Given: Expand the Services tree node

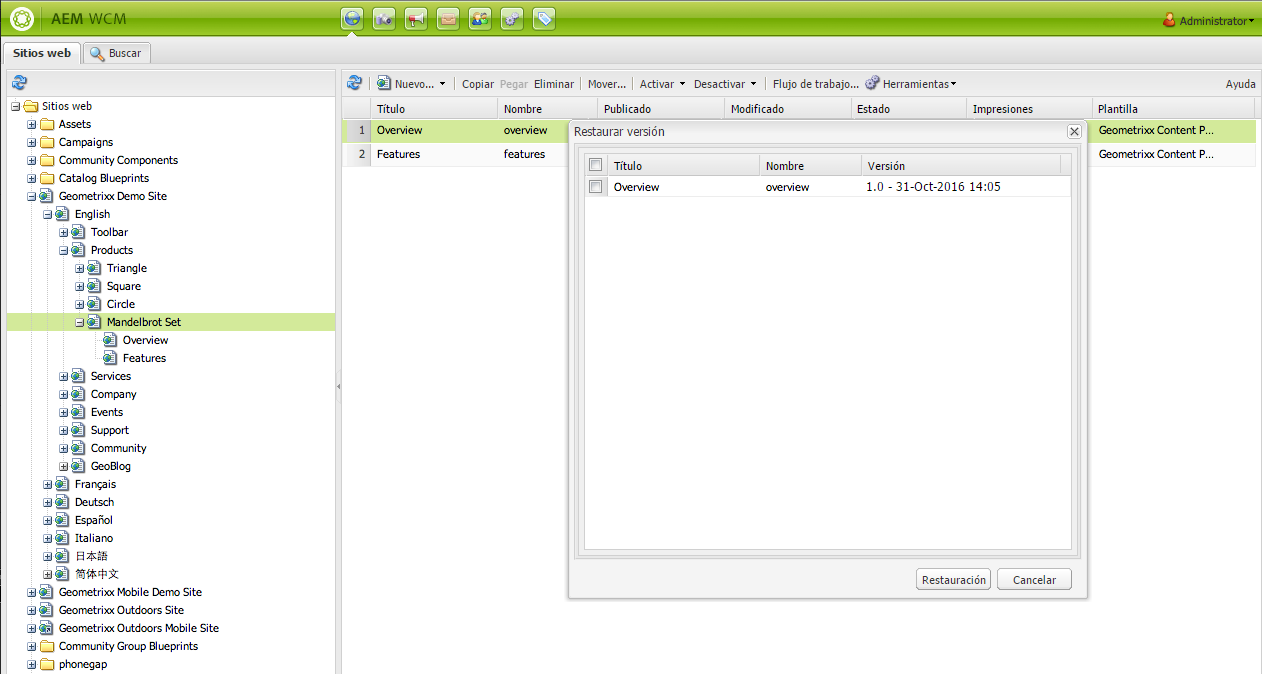Looking at the screenshot, I should [x=64, y=376].
